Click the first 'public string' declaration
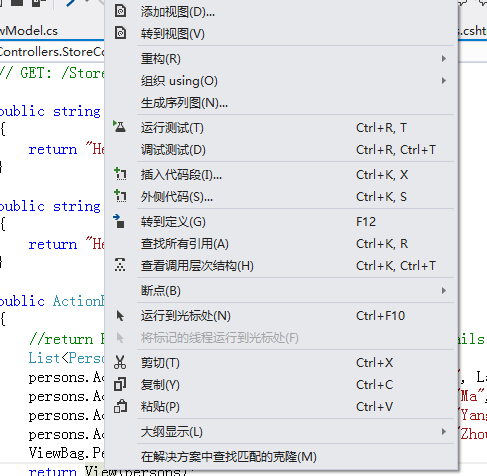The height and width of the screenshot is (476, 487). coord(50,111)
